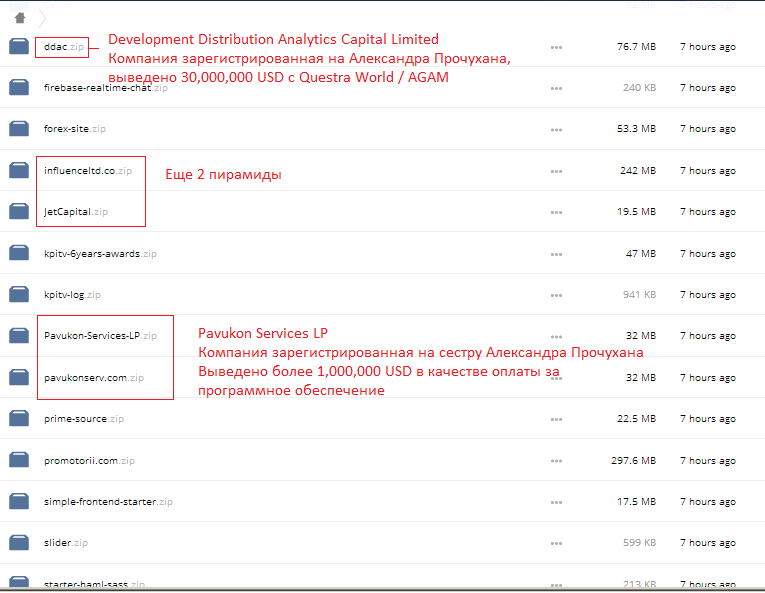Click the archive icon beside Pavukon-Services-LP.zip

point(19,335)
